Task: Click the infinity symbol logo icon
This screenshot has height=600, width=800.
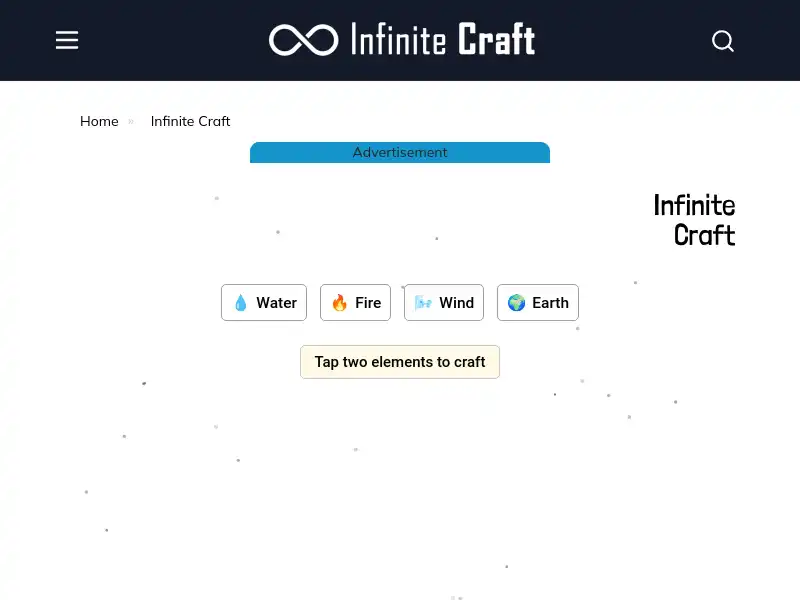Action: [304, 40]
